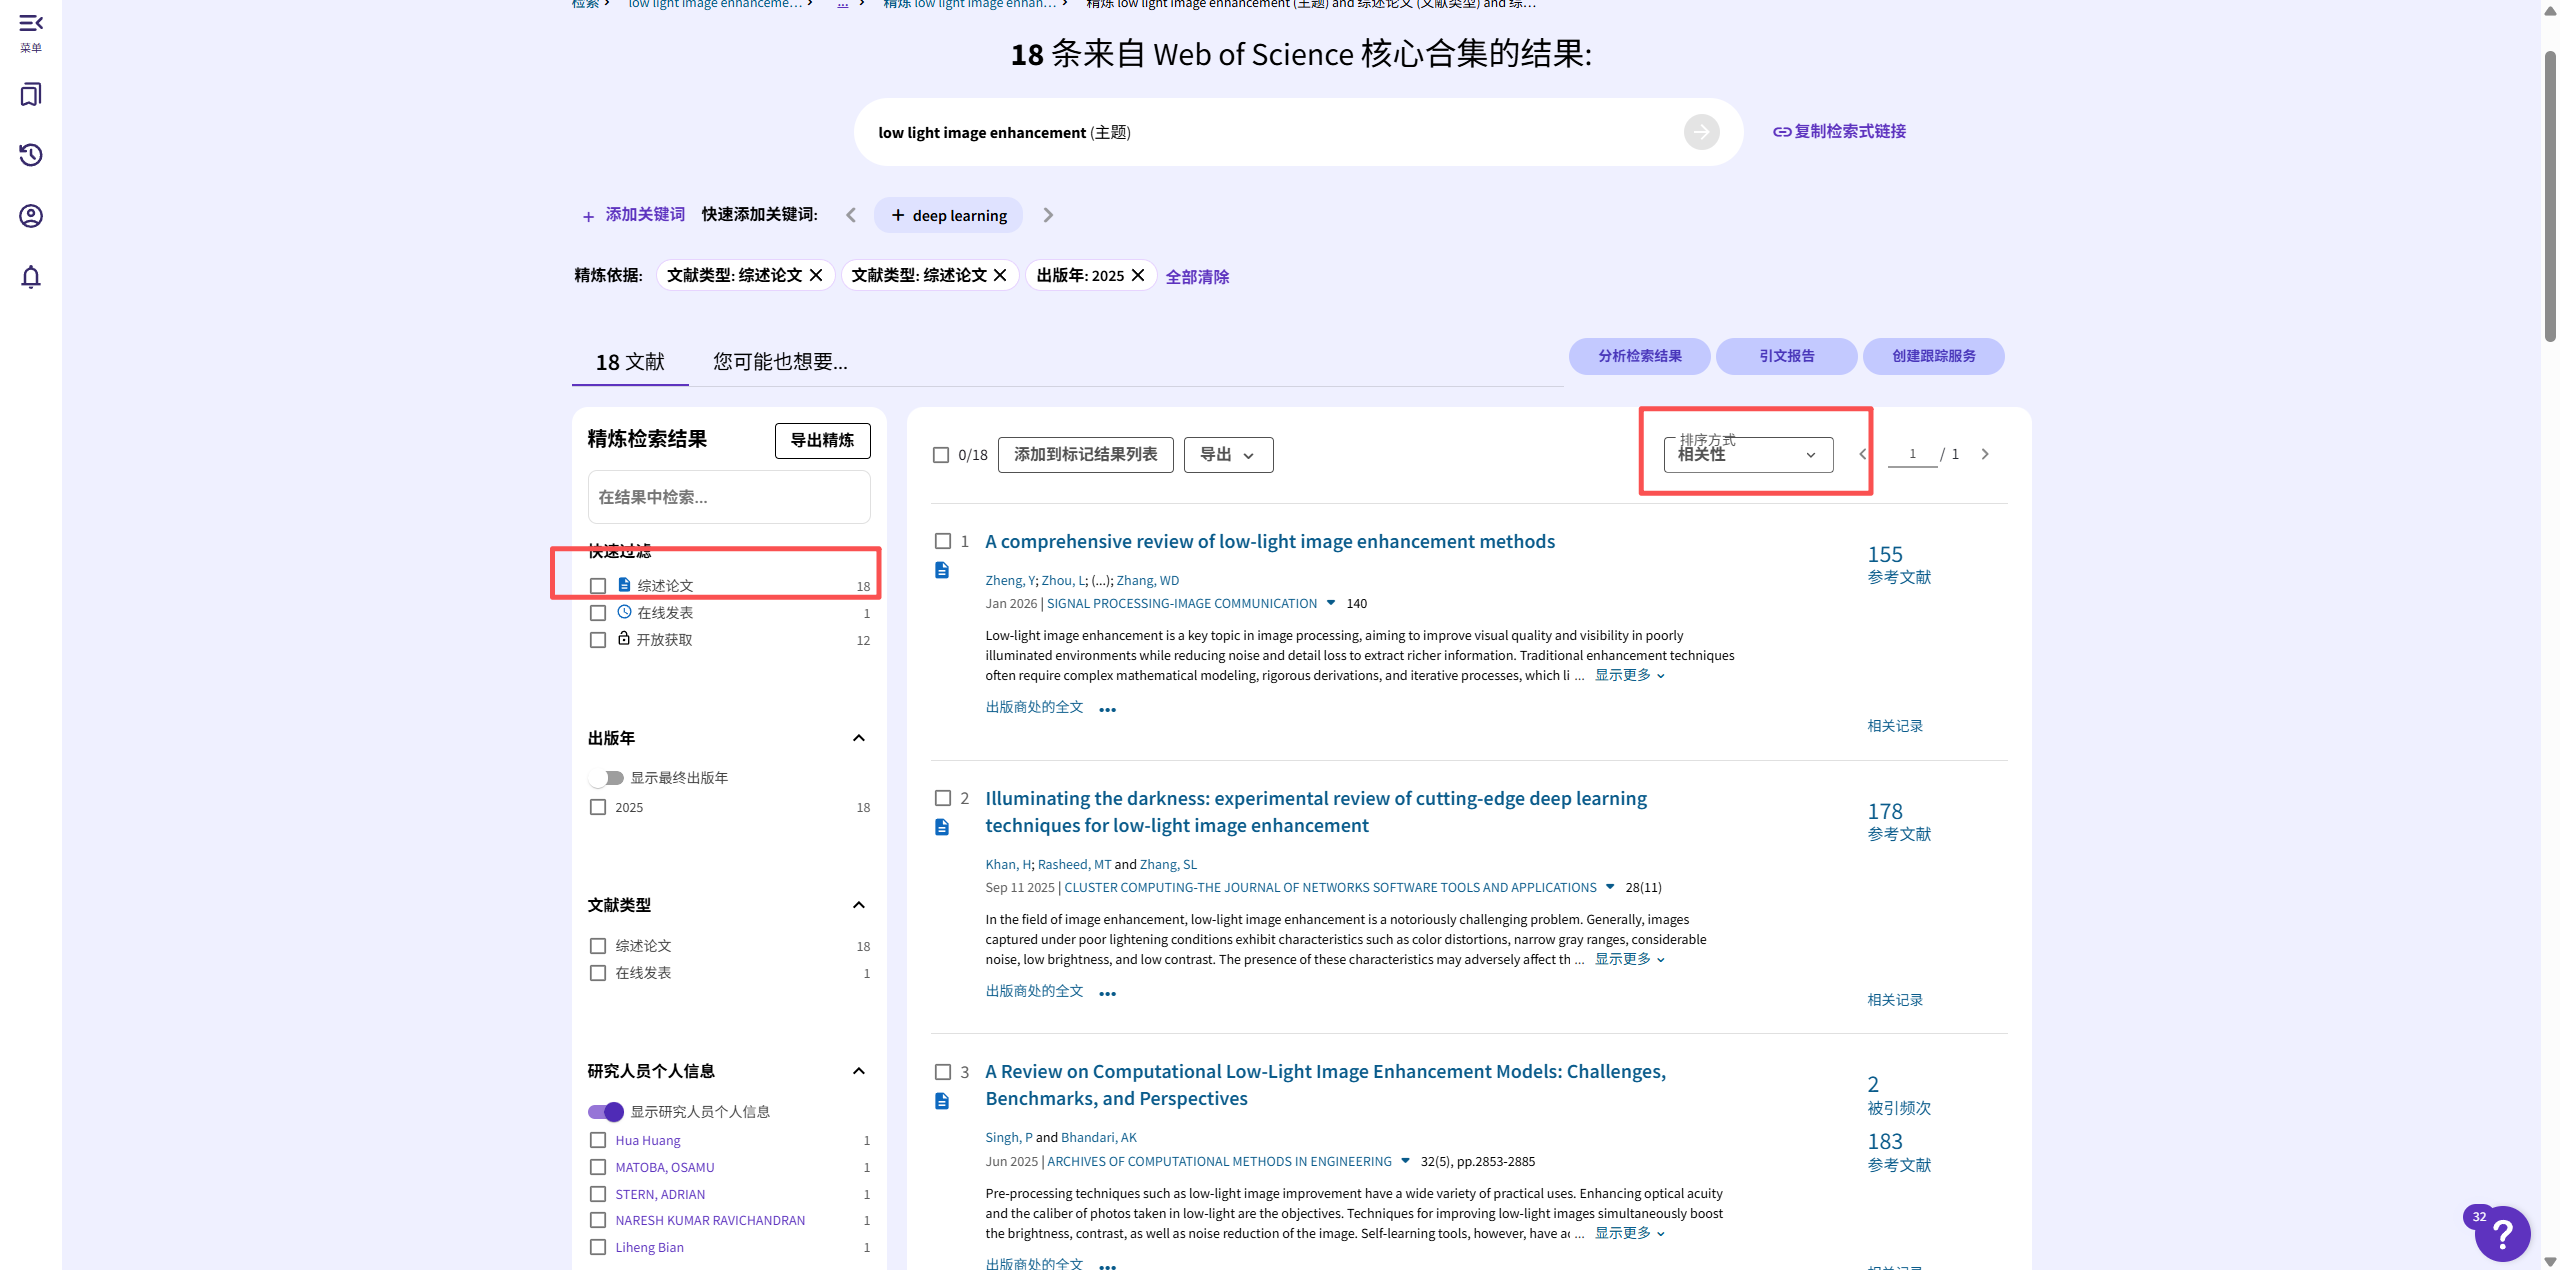The width and height of the screenshot is (2560, 1270).
Task: Click the 全部清除 link
Action: 1197,277
